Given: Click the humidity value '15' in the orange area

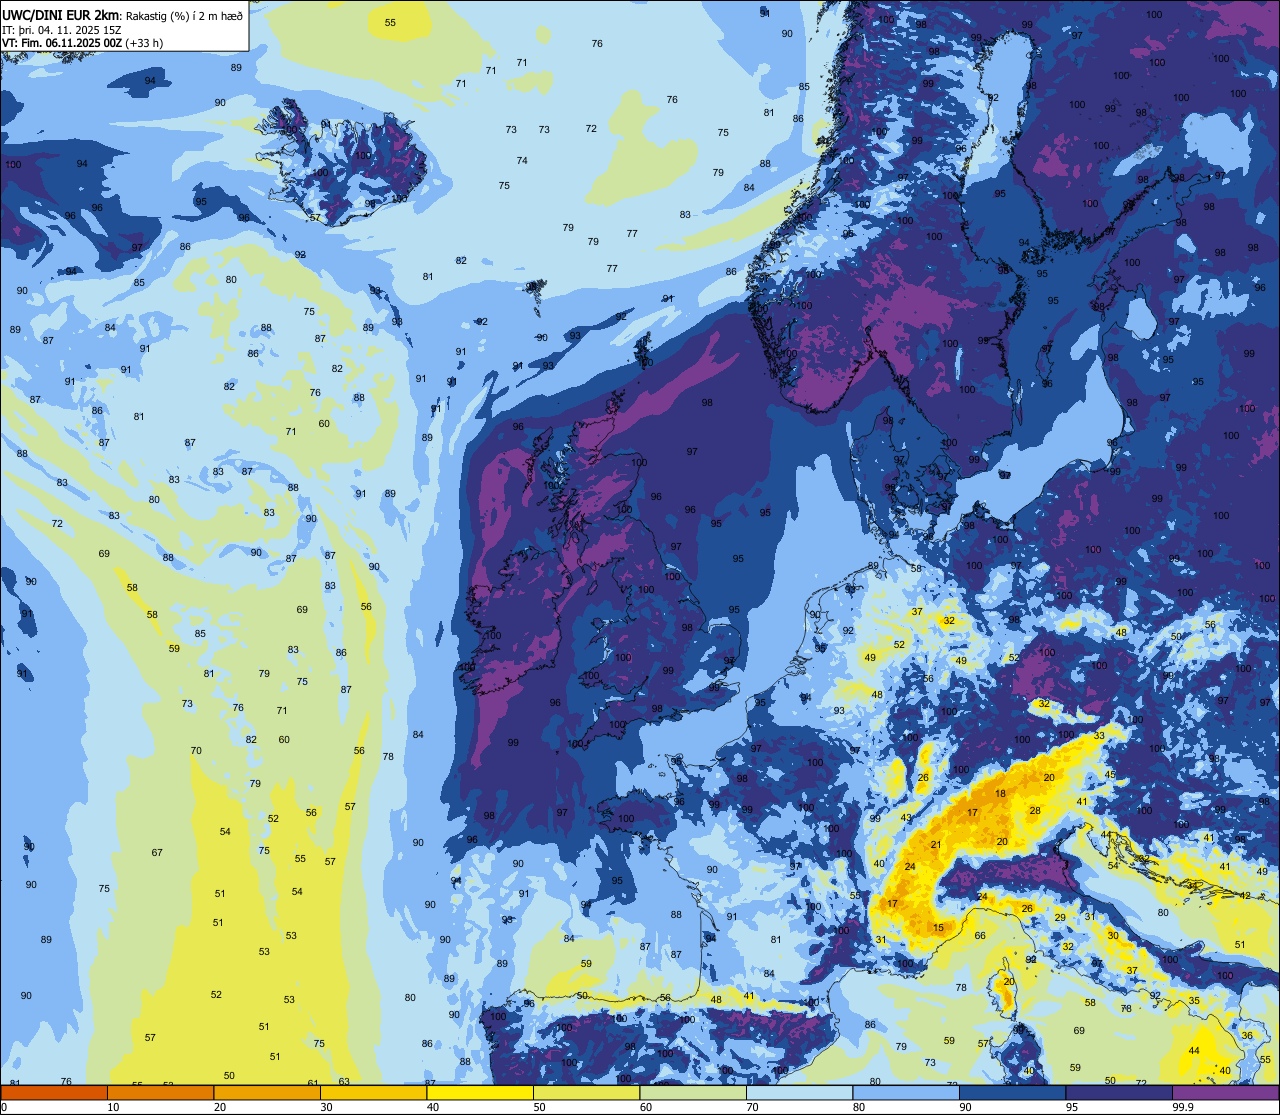Looking at the screenshot, I should (938, 928).
